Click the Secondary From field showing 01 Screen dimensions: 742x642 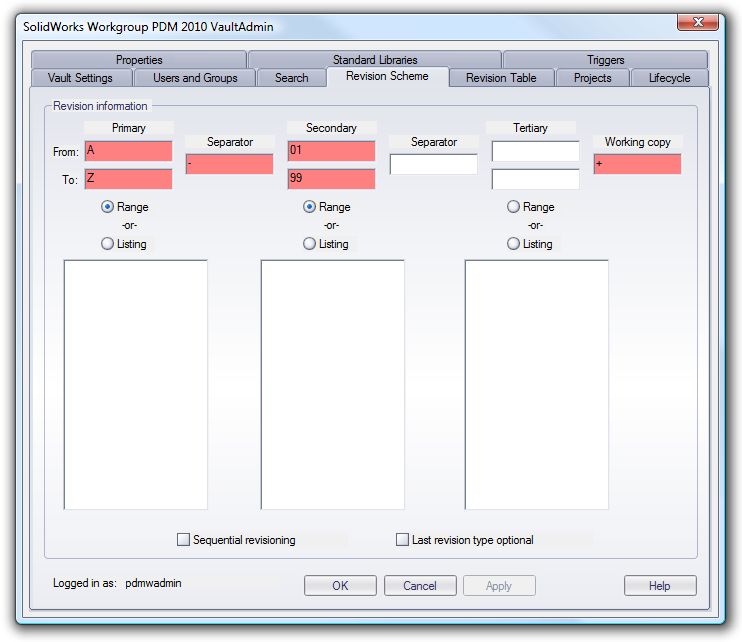[331, 151]
